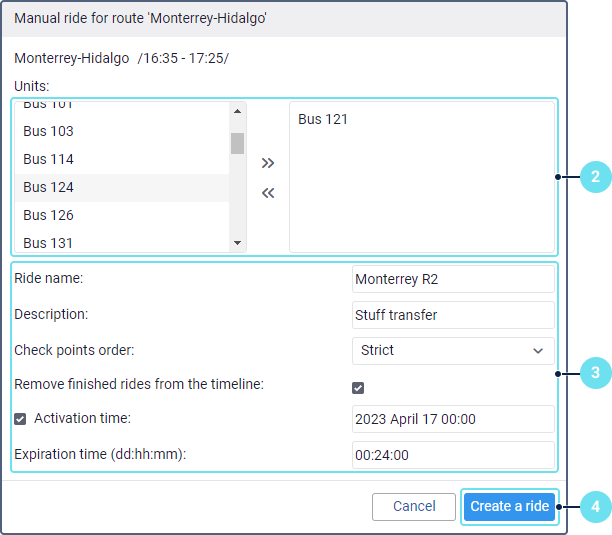Image resolution: width=612 pixels, height=535 pixels.
Task: Click callout marker number 3
Action: coord(595,373)
